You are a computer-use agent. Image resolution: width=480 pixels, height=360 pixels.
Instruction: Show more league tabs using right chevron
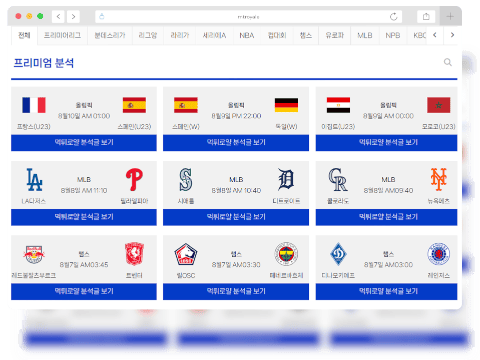452,35
